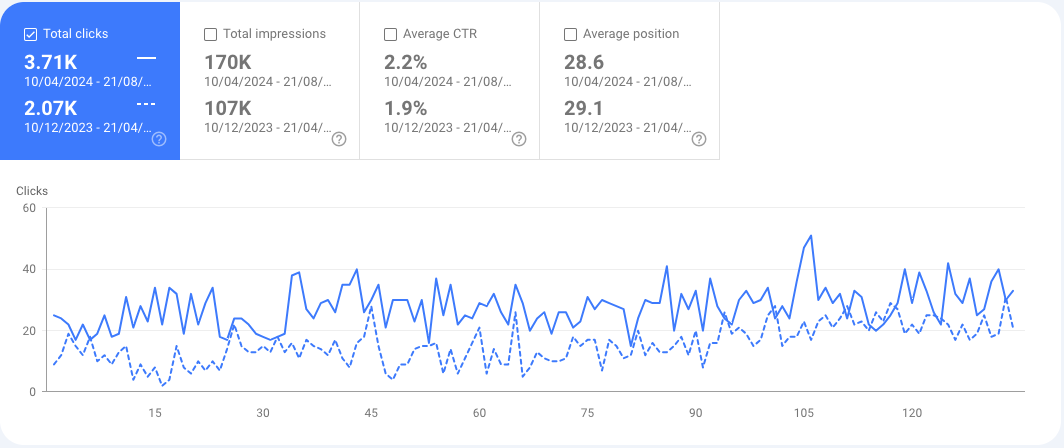Select the 170K impressions value
Screen dimensions: 1064x448
tap(227, 63)
